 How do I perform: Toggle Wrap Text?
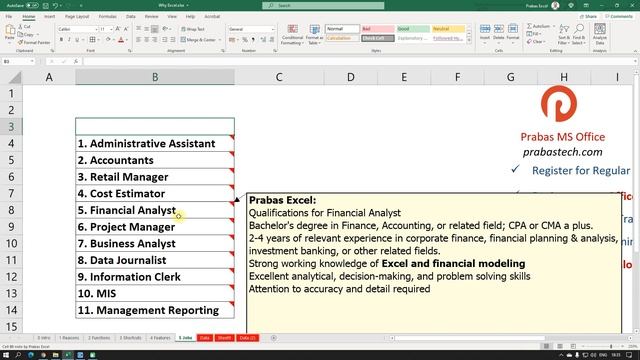click(x=193, y=29)
